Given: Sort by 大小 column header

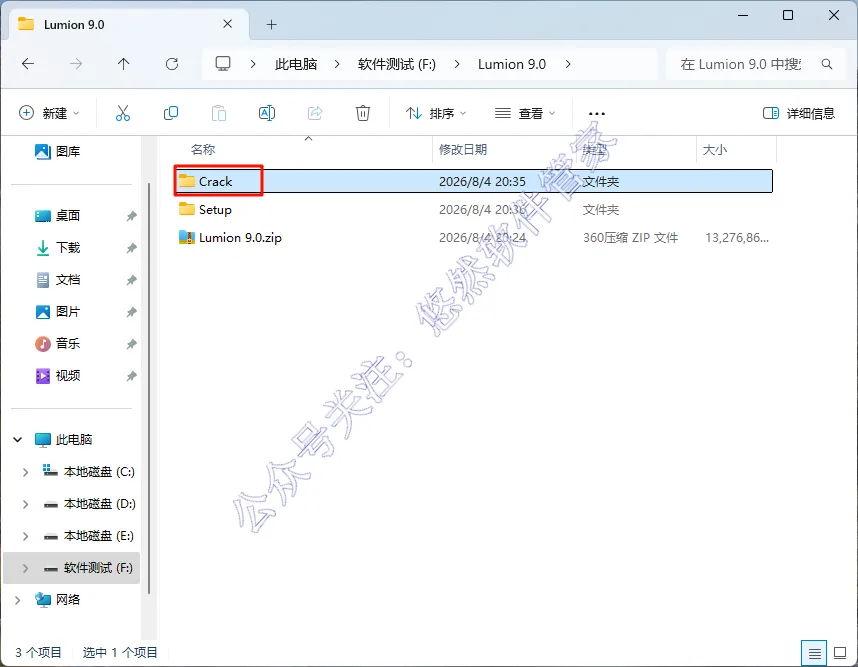Looking at the screenshot, I should tap(715, 149).
